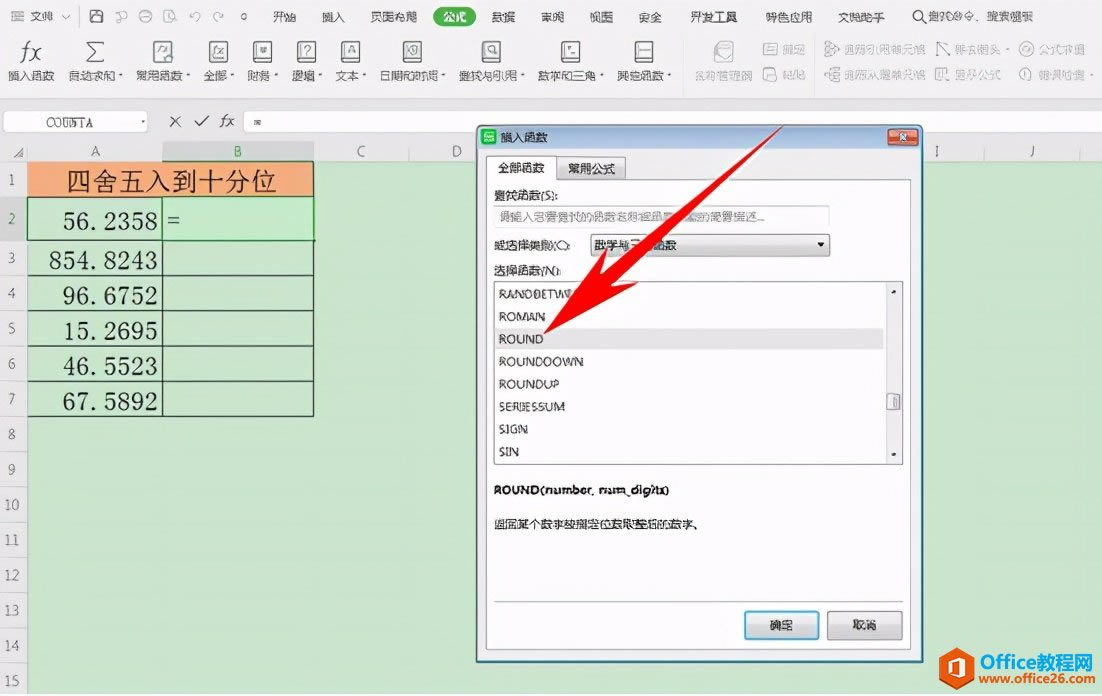
Task: Switch to the Home (开始) ribbon tab
Action: (284, 17)
